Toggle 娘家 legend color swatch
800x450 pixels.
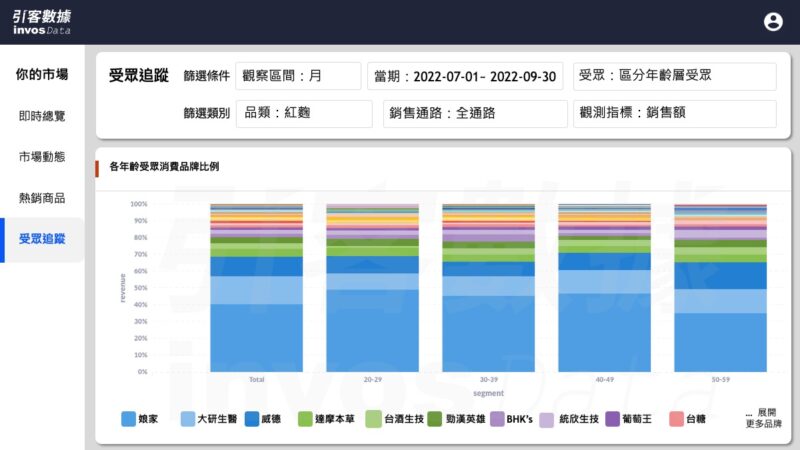[128, 419]
